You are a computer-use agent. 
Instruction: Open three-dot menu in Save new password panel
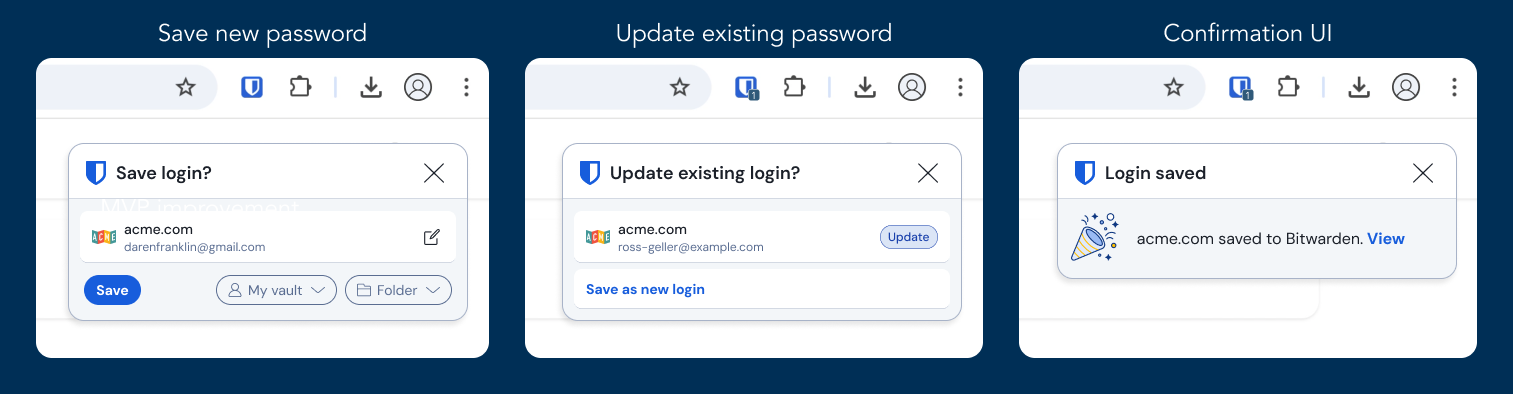[x=467, y=87]
